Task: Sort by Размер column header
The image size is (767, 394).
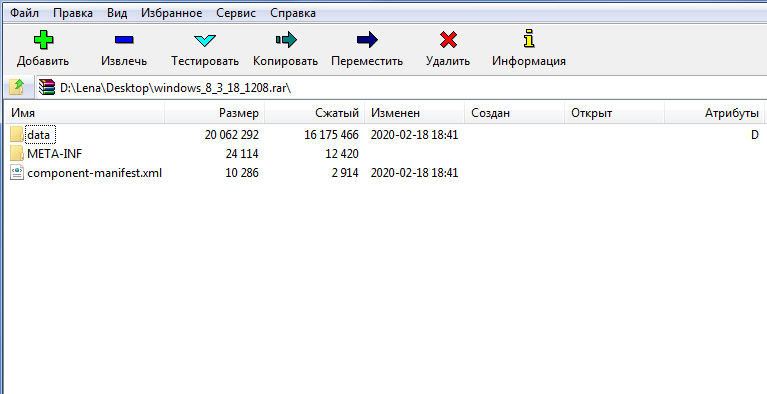Action: 214,113
